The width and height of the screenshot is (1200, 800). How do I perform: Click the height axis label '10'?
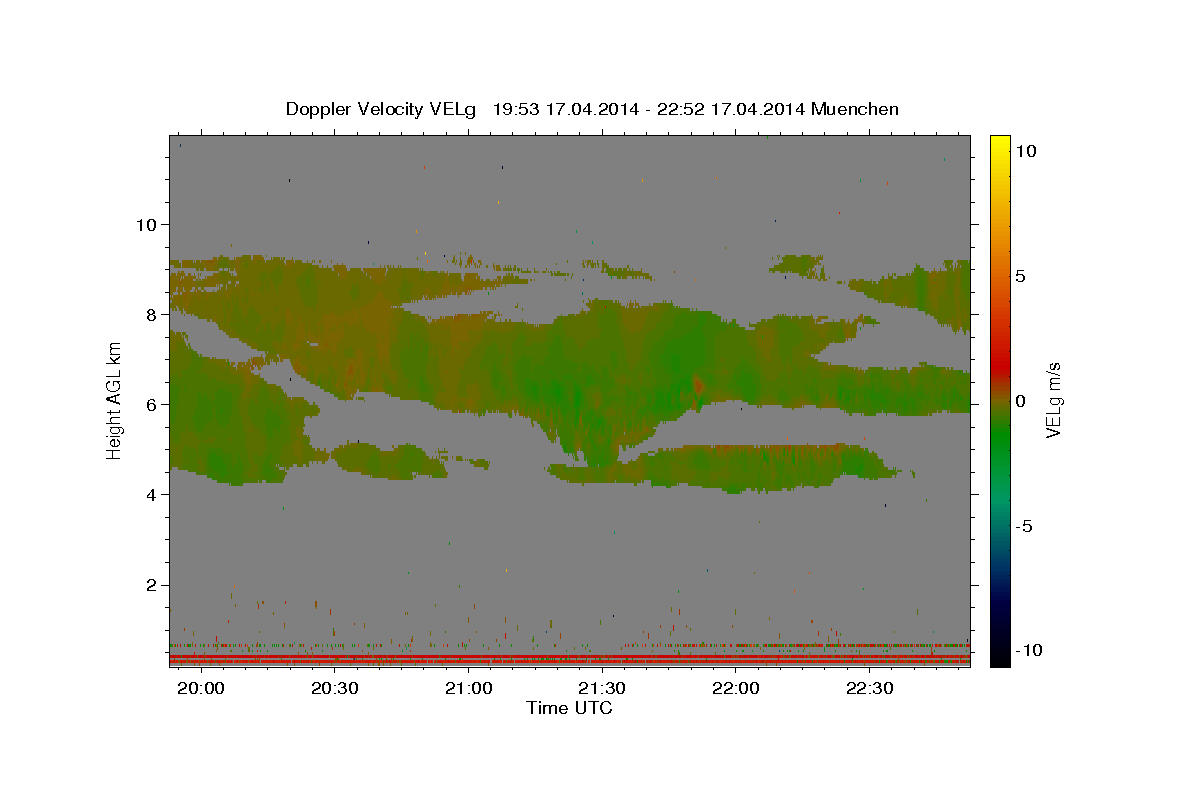146,224
